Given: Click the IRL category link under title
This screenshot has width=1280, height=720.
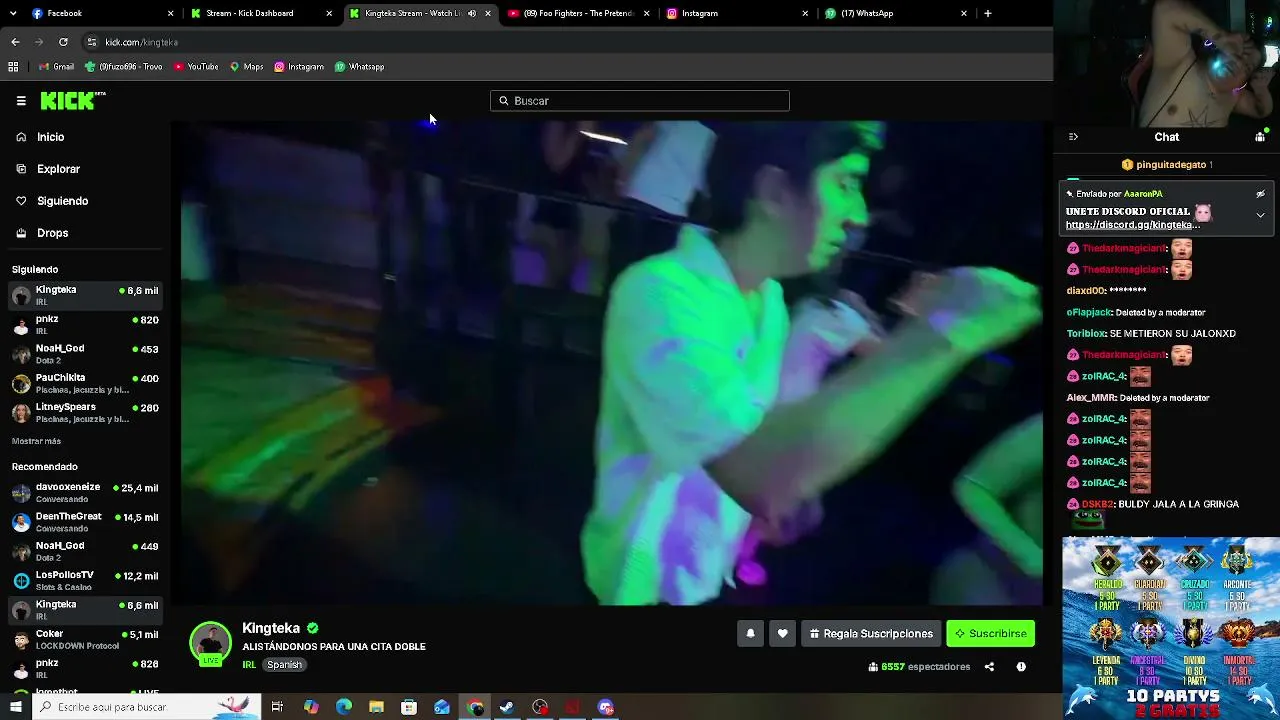Looking at the screenshot, I should (249, 665).
